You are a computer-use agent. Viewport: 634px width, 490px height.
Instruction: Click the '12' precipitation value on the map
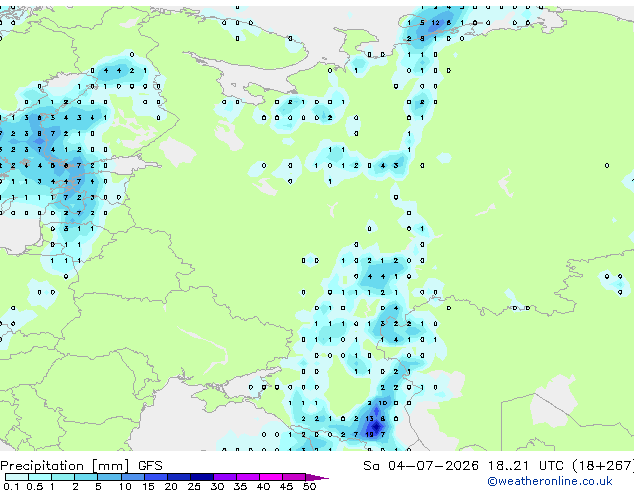click(435, 23)
